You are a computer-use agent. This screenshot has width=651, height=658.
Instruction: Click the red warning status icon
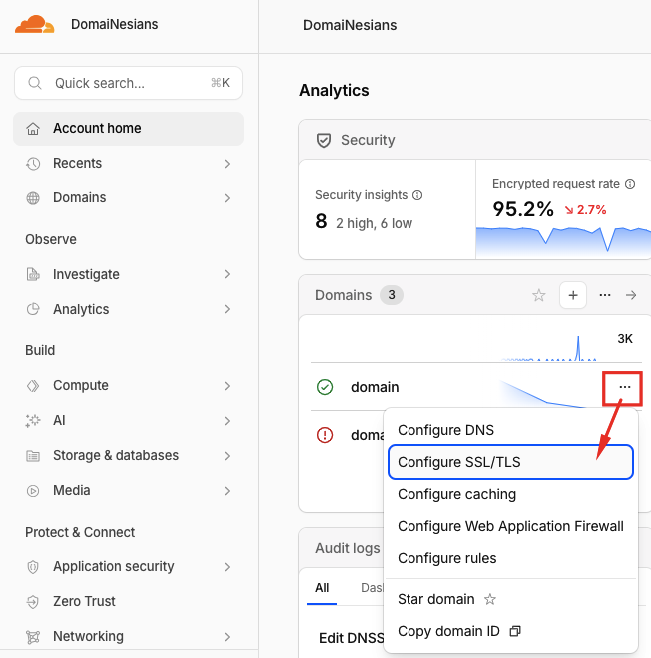(325, 435)
